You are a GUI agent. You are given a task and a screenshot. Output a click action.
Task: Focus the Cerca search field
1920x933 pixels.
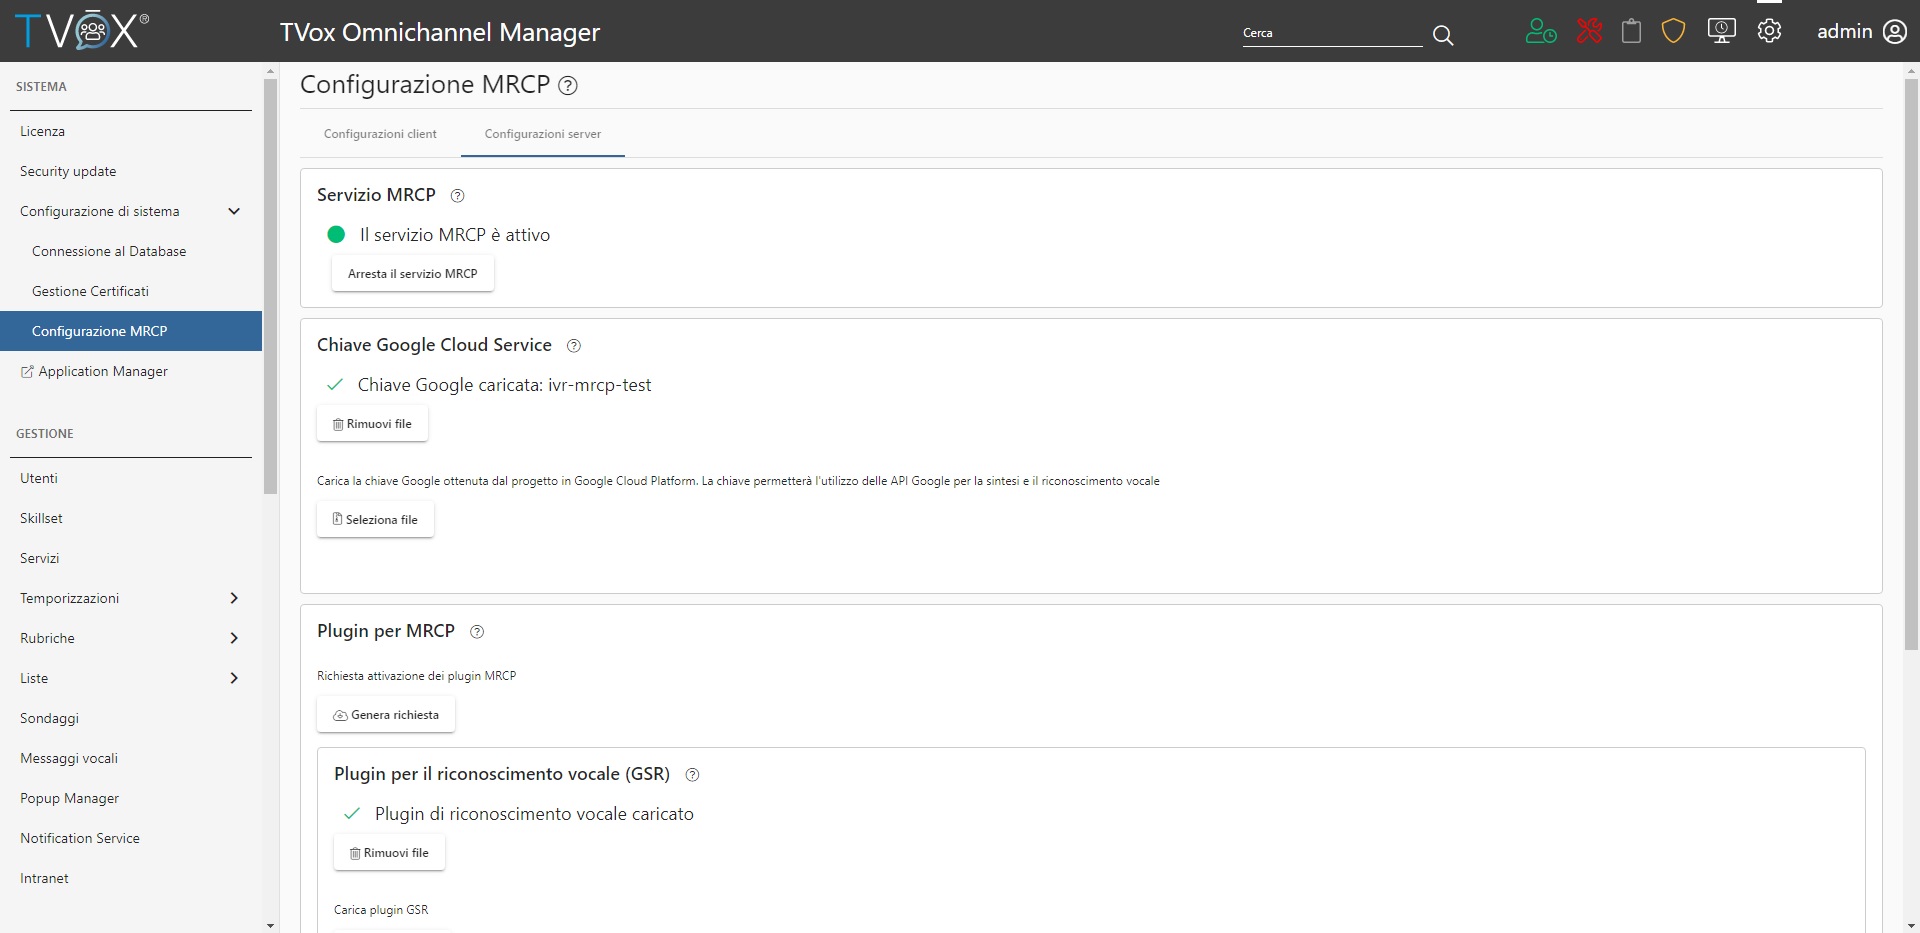pos(1332,33)
